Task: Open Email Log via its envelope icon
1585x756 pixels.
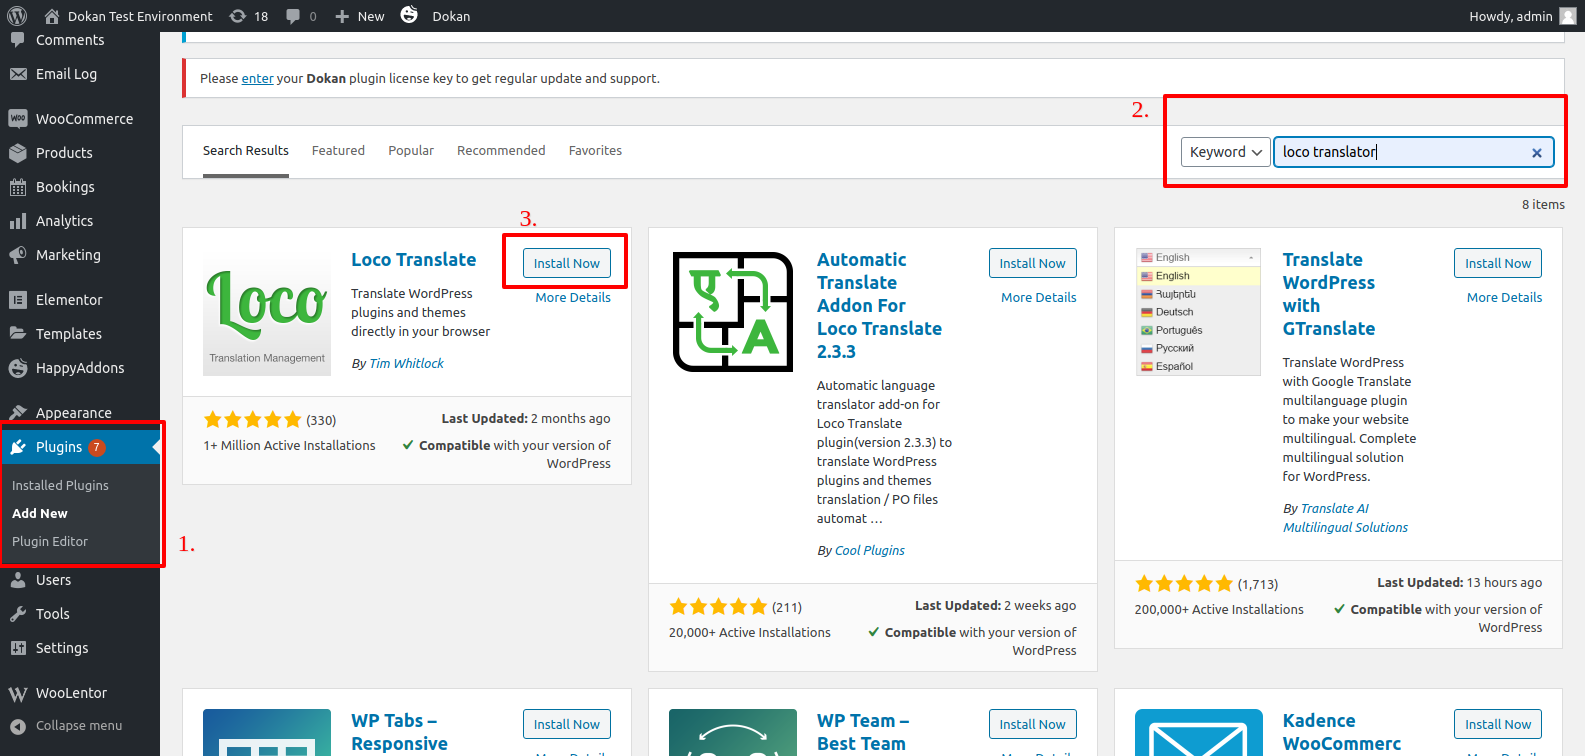Action: click(x=18, y=74)
